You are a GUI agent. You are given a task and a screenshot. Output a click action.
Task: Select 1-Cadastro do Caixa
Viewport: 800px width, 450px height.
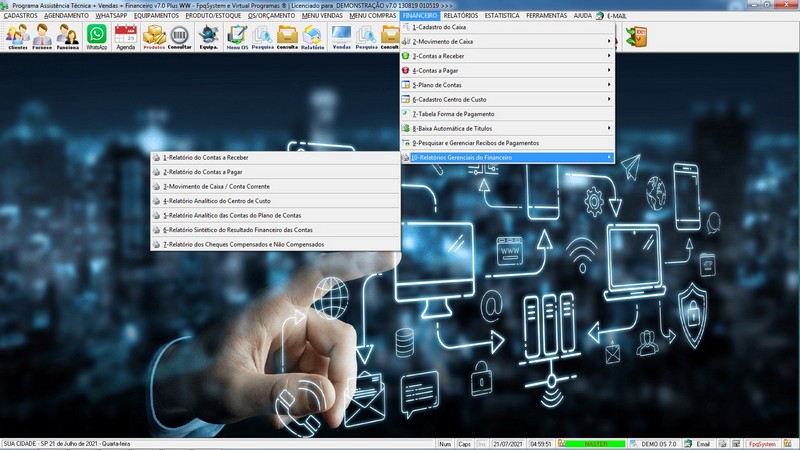(x=507, y=27)
